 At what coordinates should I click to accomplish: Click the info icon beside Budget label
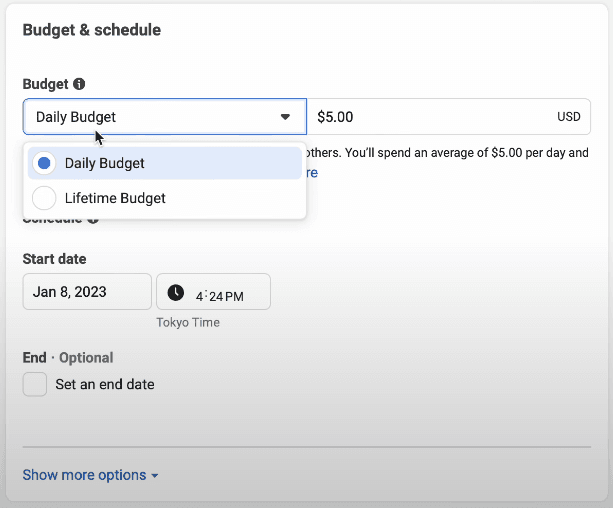(79, 84)
